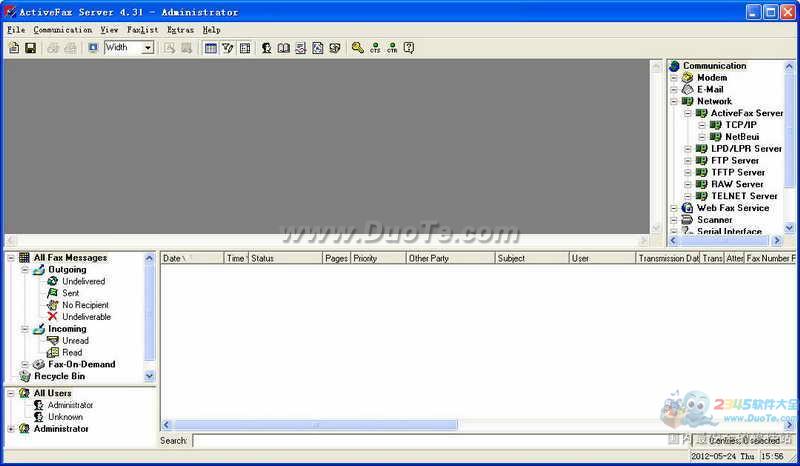Viewport: 800px width, 466px height.
Task: Open the phone book icon
Action: coord(284,48)
